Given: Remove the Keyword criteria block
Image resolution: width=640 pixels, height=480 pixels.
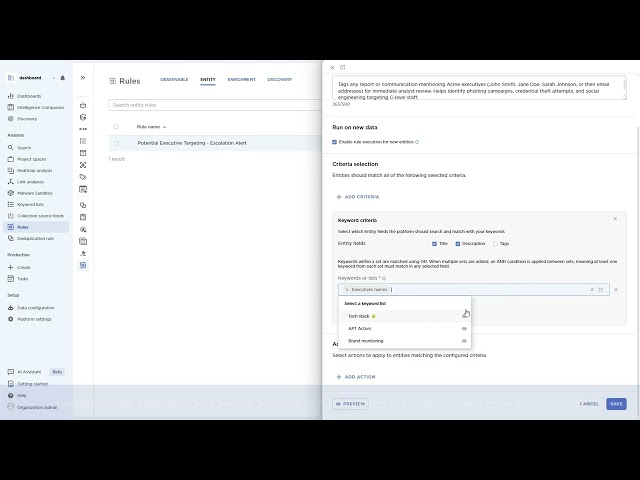Looking at the screenshot, I should (x=615, y=219).
